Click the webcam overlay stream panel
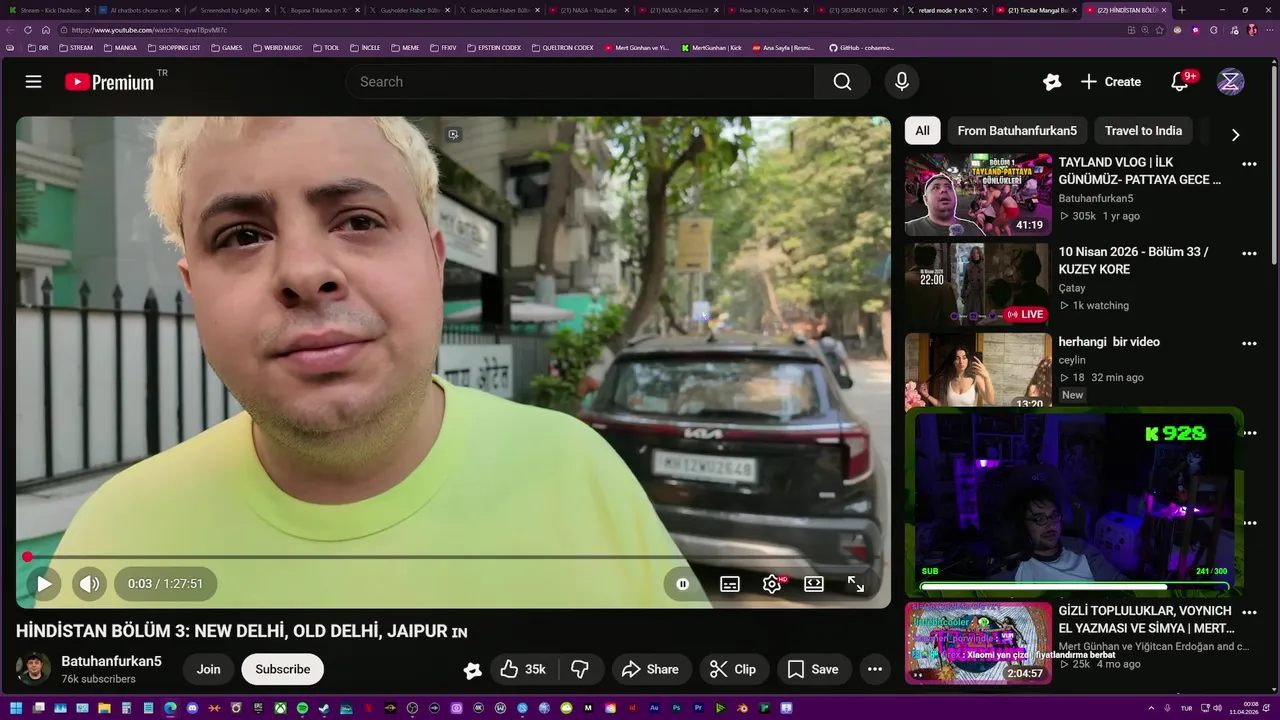Viewport: 1280px width, 720px height. pos(1074,502)
